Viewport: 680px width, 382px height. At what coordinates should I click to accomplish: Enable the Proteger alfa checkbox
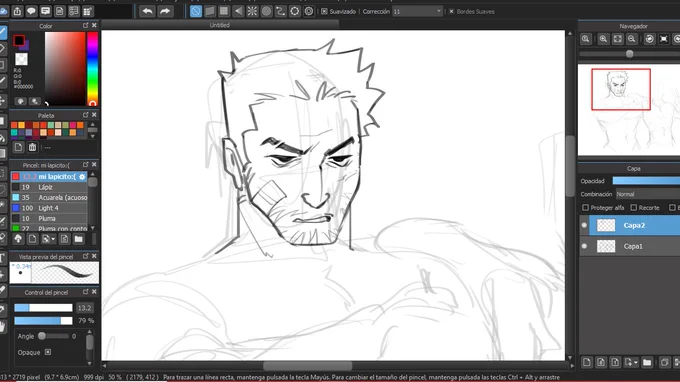[x=585, y=208]
